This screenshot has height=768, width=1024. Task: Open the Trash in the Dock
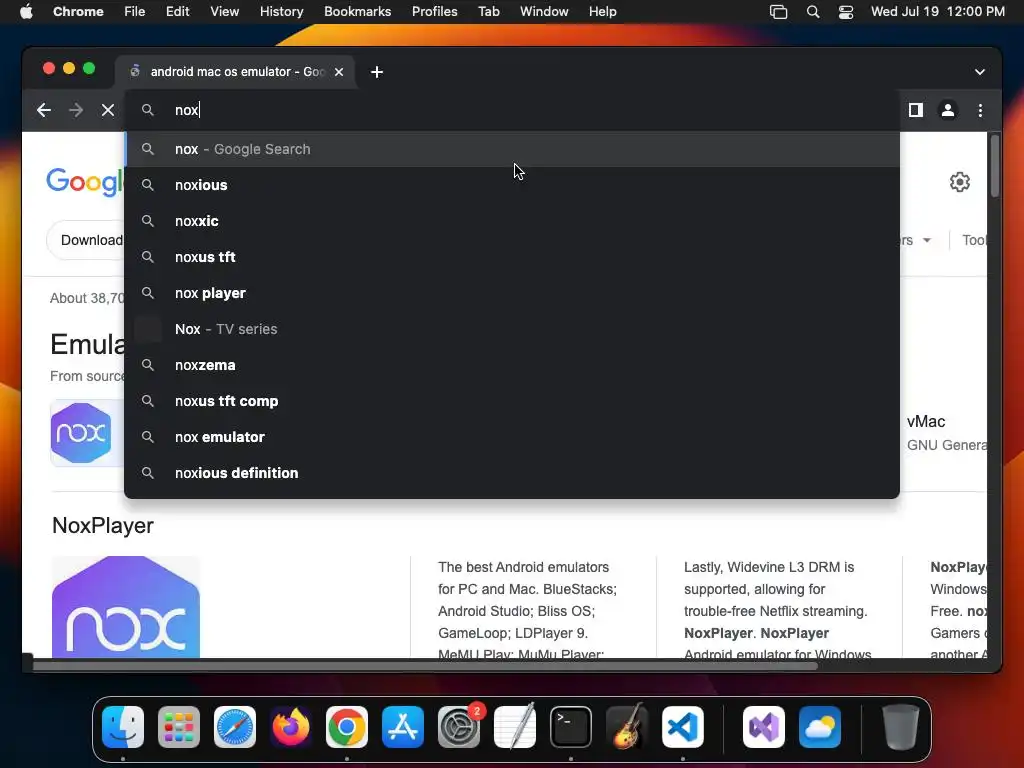[901, 727]
